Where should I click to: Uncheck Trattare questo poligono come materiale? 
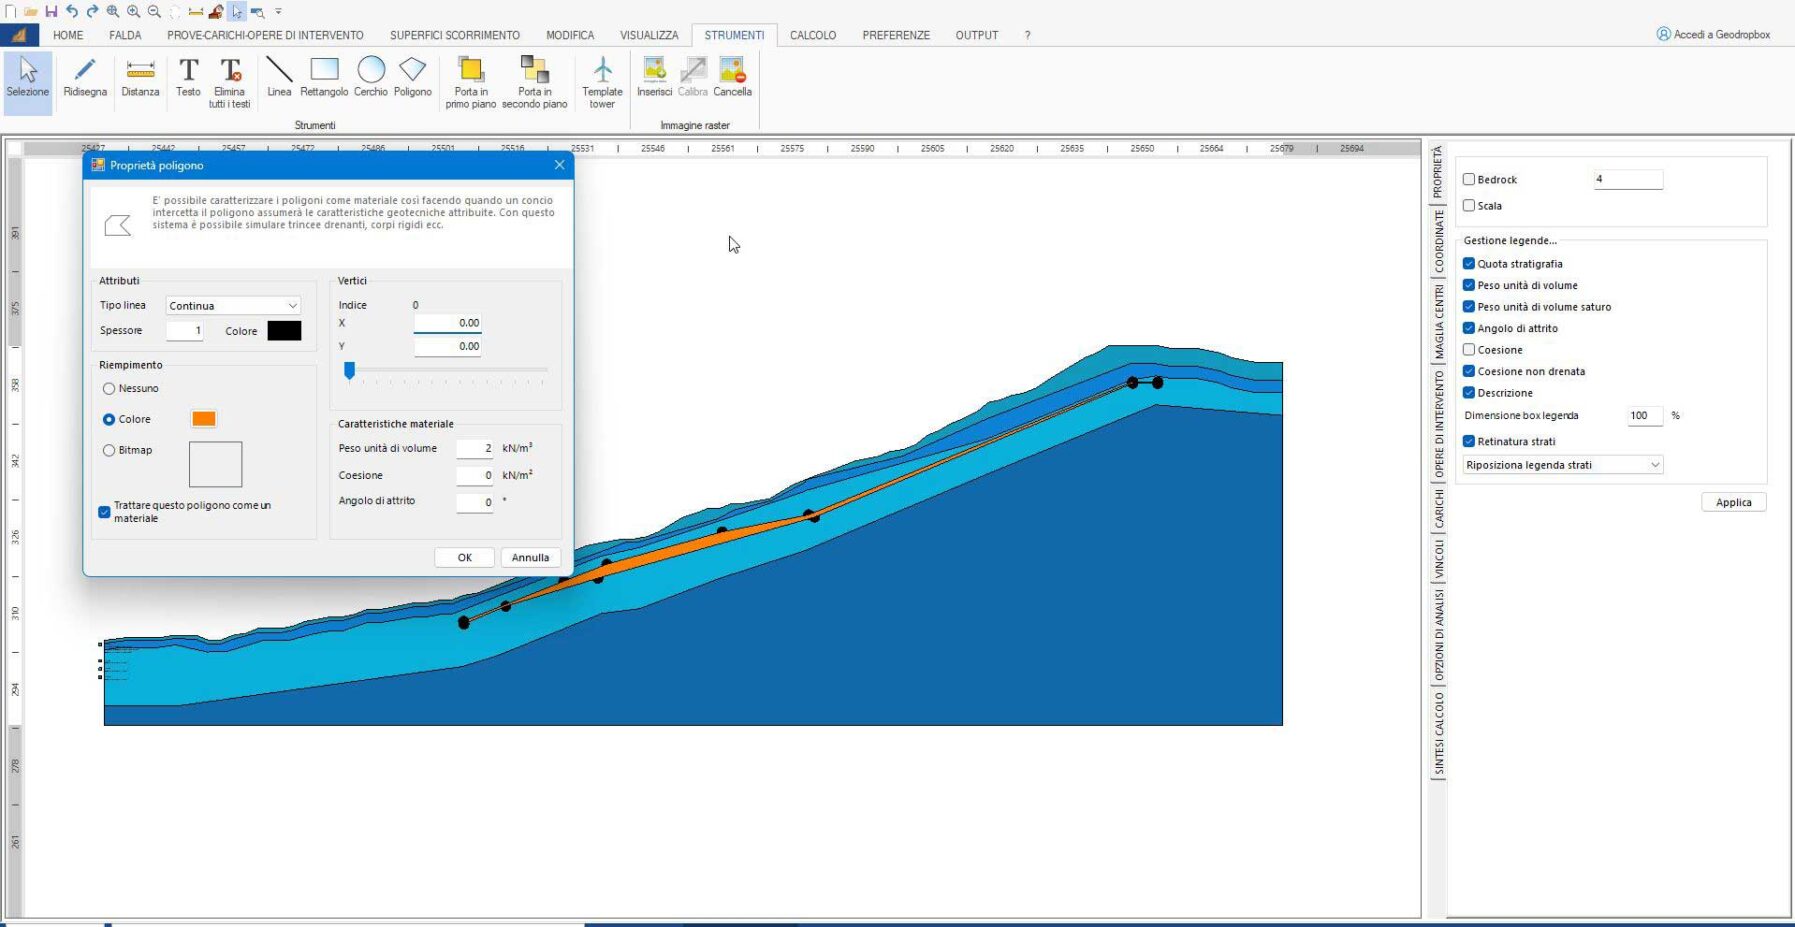pyautogui.click(x=105, y=512)
